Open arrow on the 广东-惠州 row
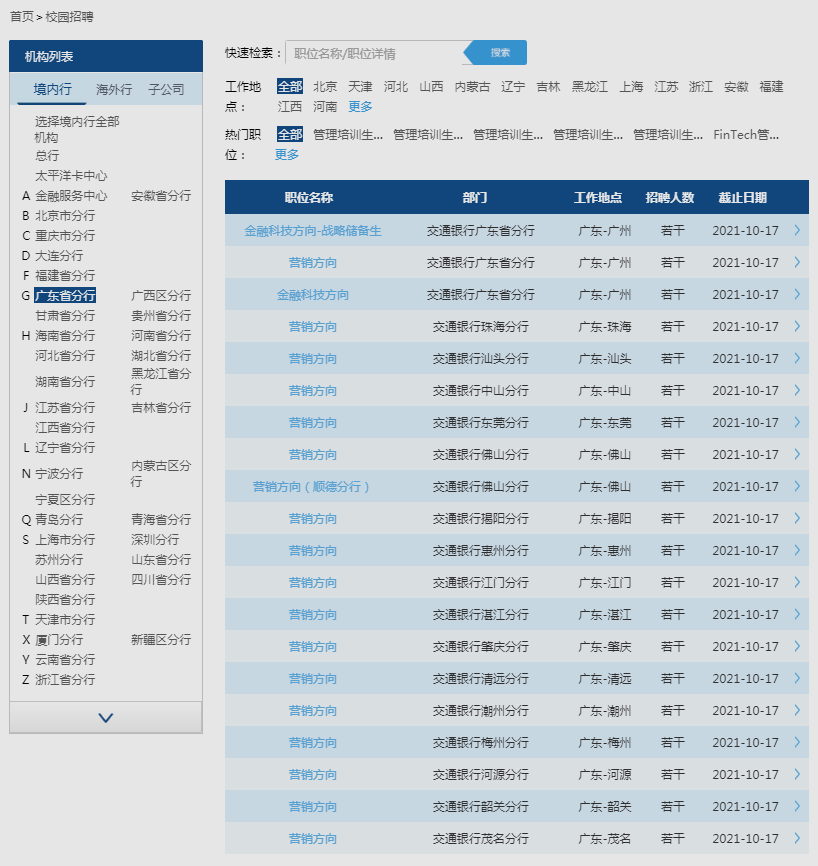The image size is (818, 866). [x=797, y=551]
